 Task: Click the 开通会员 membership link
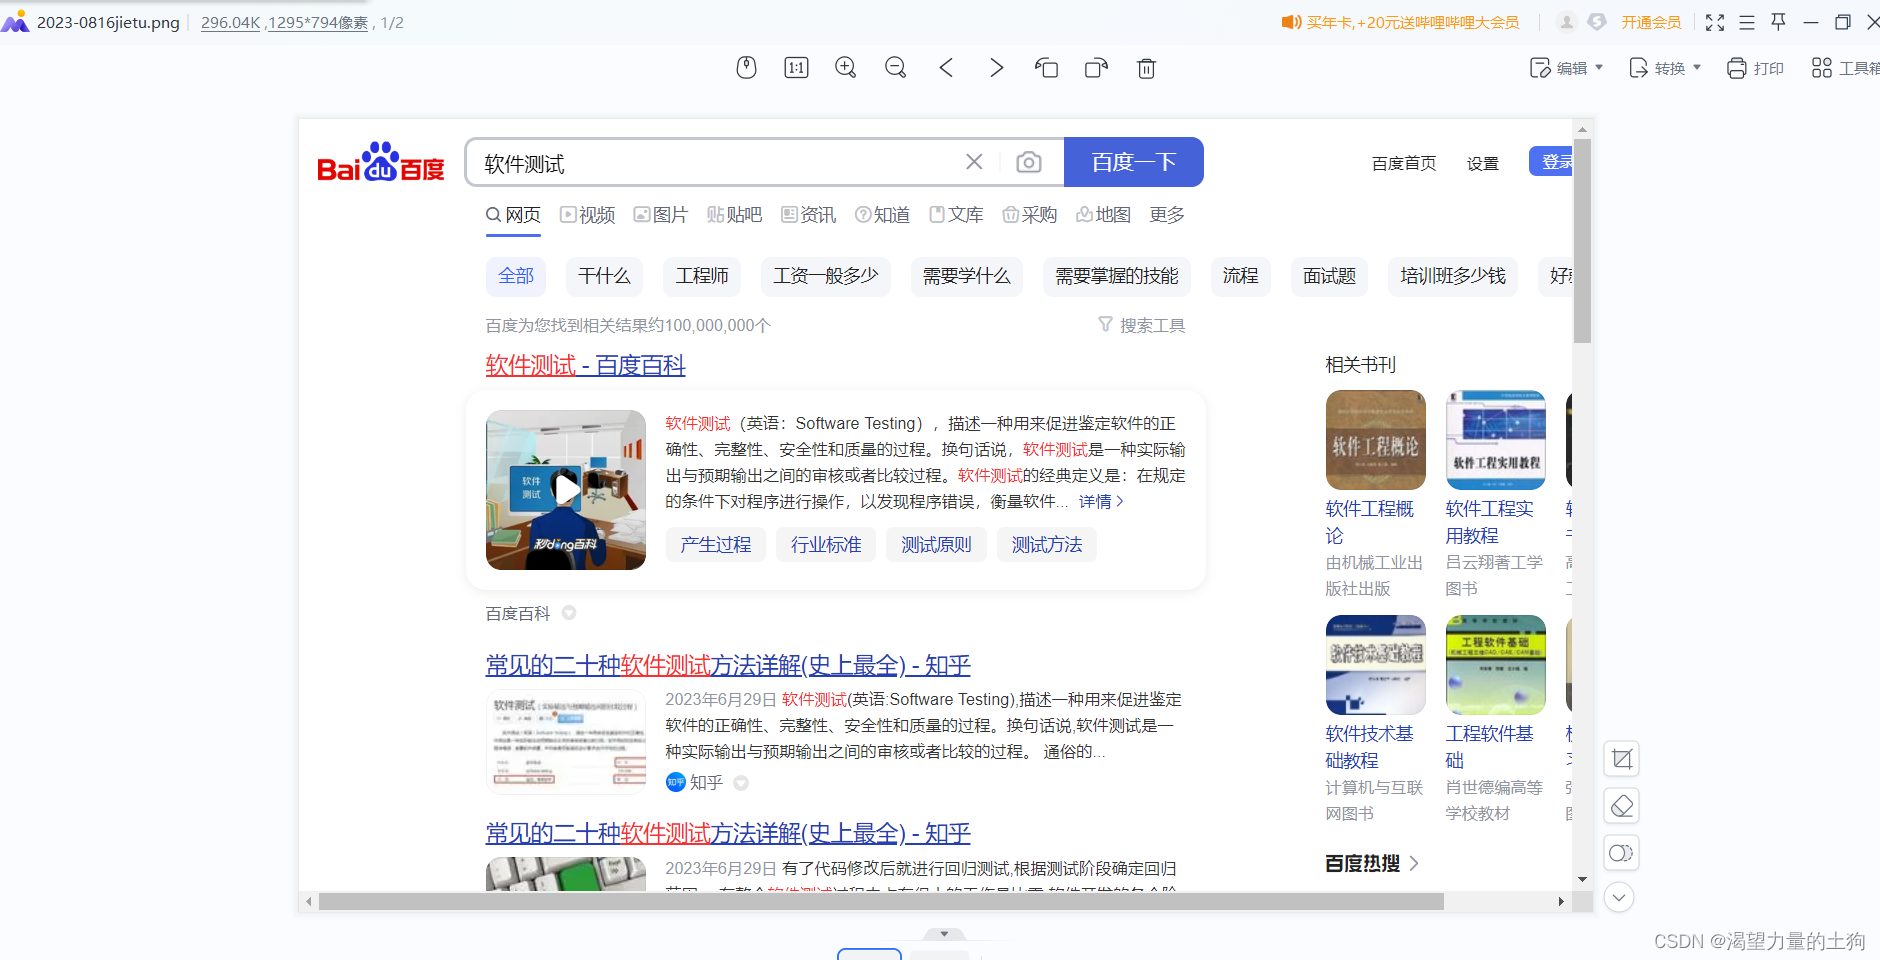coord(1651,22)
